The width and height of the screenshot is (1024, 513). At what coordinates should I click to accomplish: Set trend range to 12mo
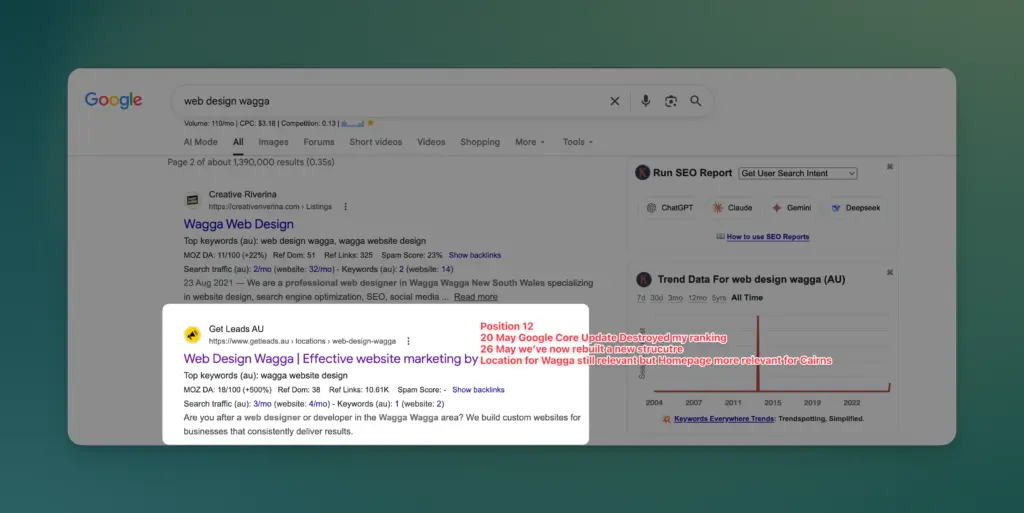[697, 298]
